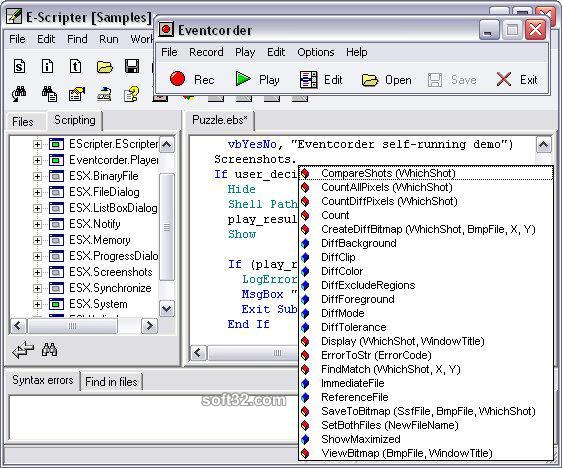Open Eventcorder Edit menu
The width and height of the screenshot is (562, 468).
[x=276, y=52]
